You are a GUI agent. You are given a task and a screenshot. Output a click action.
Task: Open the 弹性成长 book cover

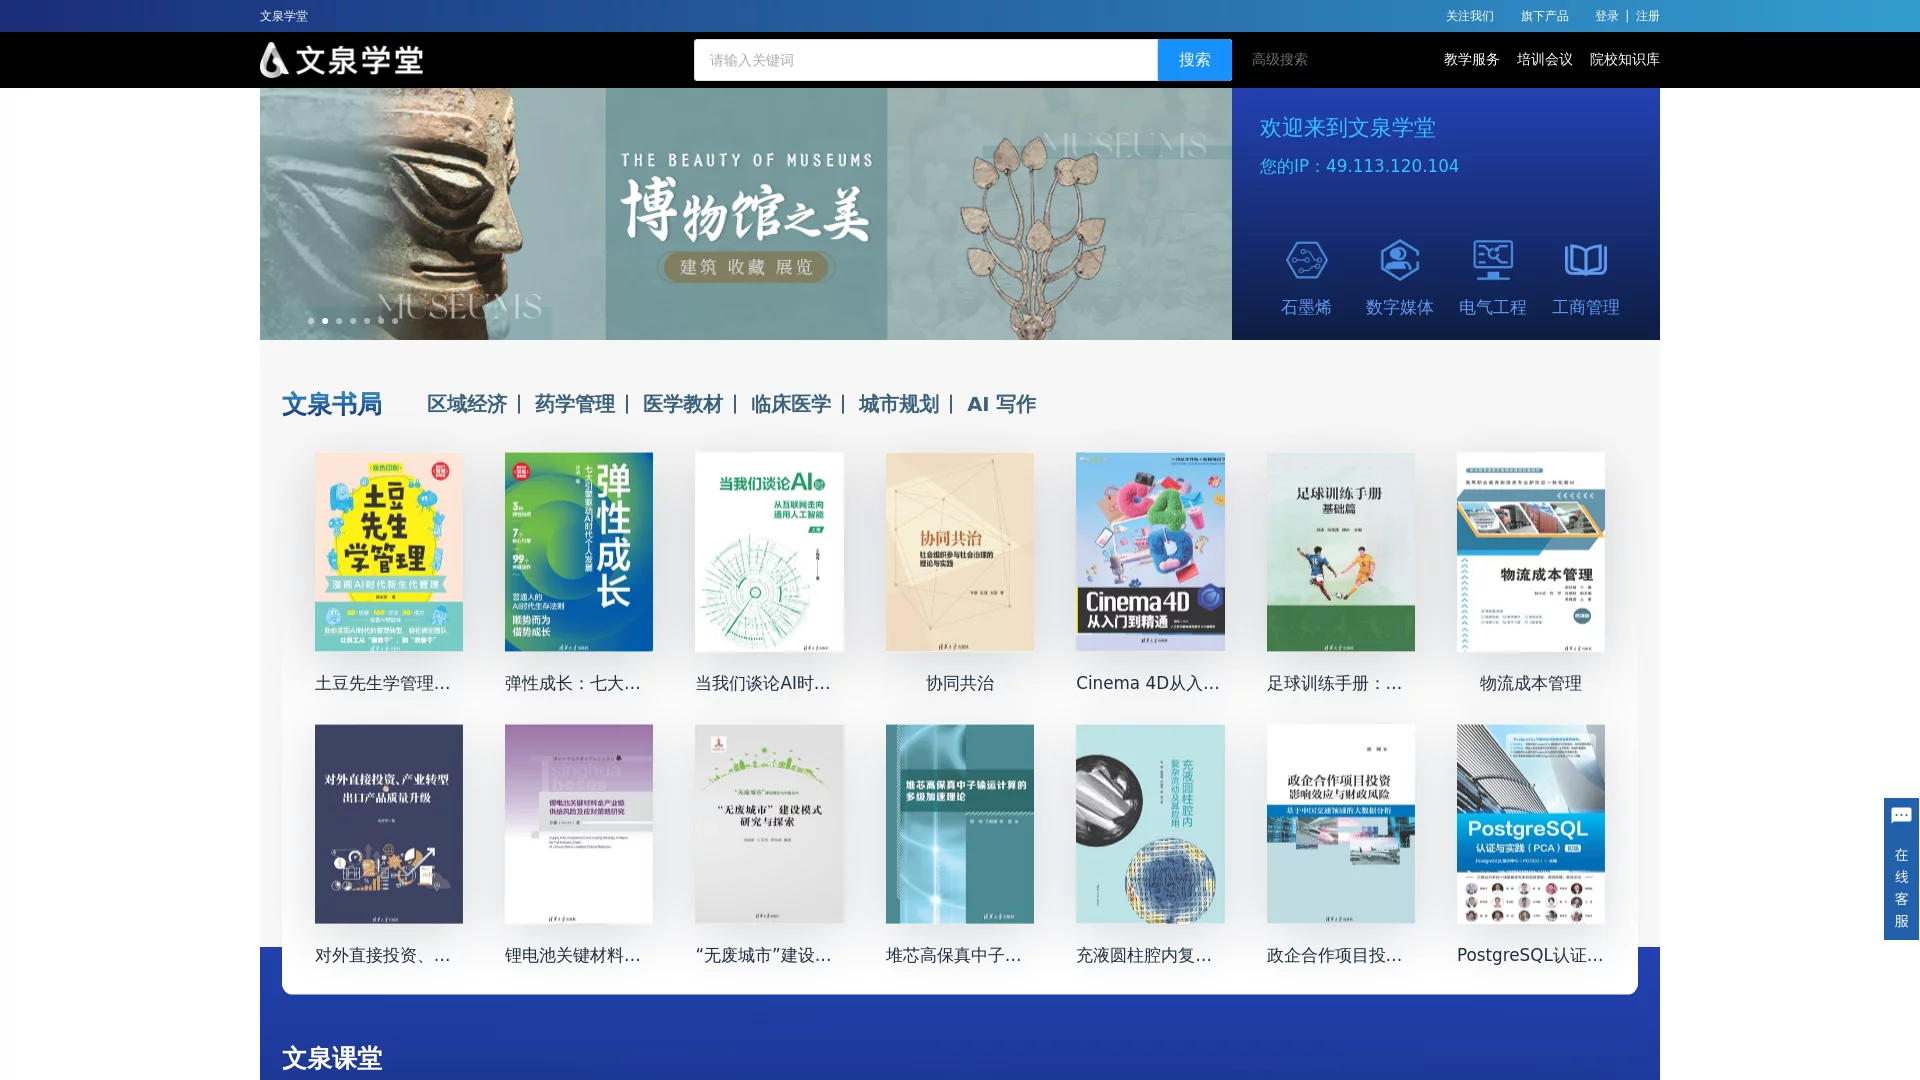pyautogui.click(x=578, y=551)
